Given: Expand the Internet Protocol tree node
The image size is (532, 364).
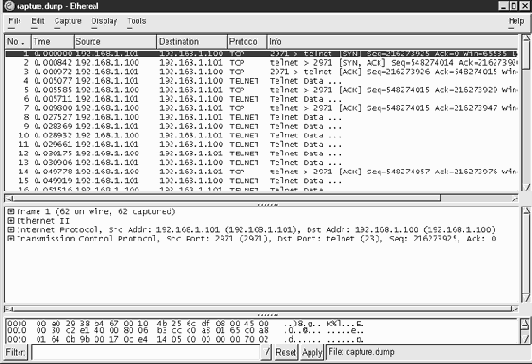Looking at the screenshot, I should tap(11, 230).
